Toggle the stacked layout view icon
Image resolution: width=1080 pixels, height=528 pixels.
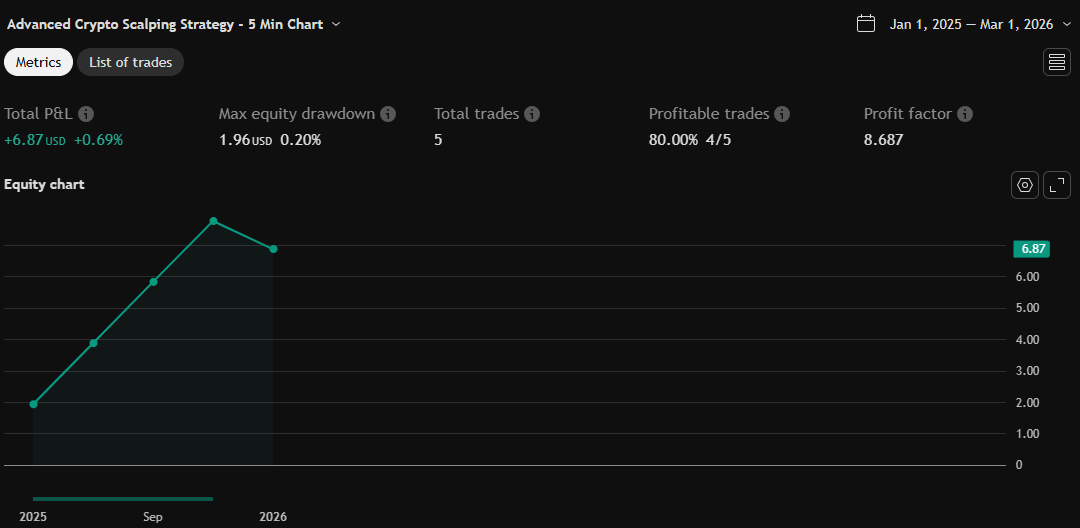coord(1057,62)
